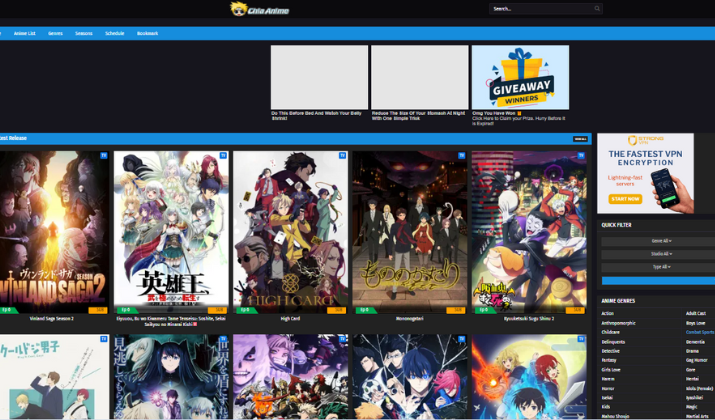Select the Fantasy genre
Image resolution: width=715 pixels, height=420 pixels.
[609, 360]
